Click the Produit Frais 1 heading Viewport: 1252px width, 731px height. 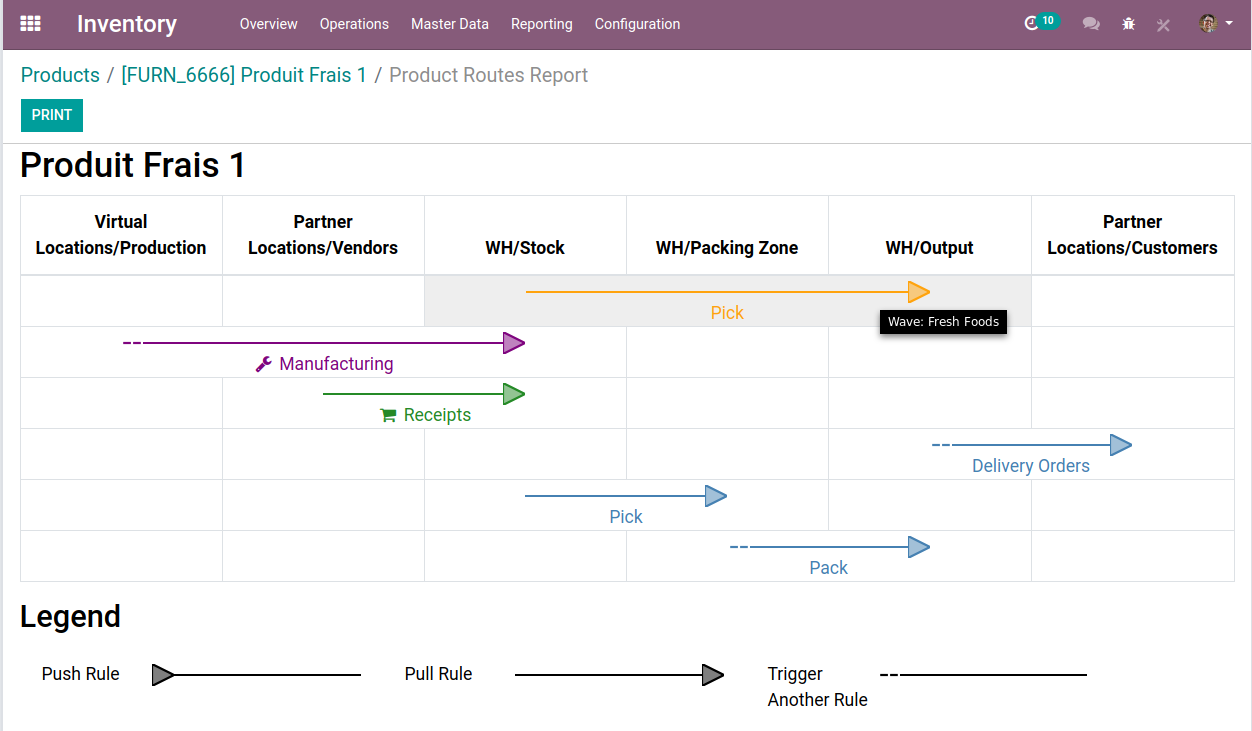[133, 165]
